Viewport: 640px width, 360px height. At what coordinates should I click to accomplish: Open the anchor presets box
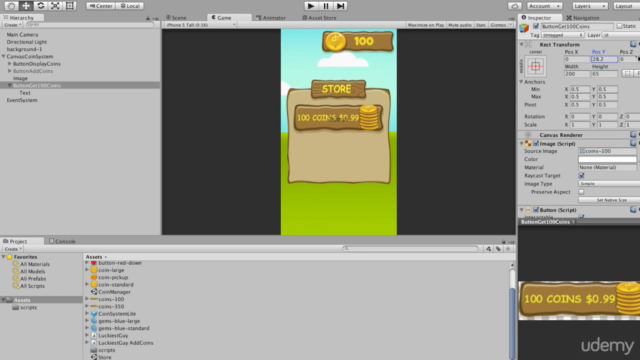point(535,66)
